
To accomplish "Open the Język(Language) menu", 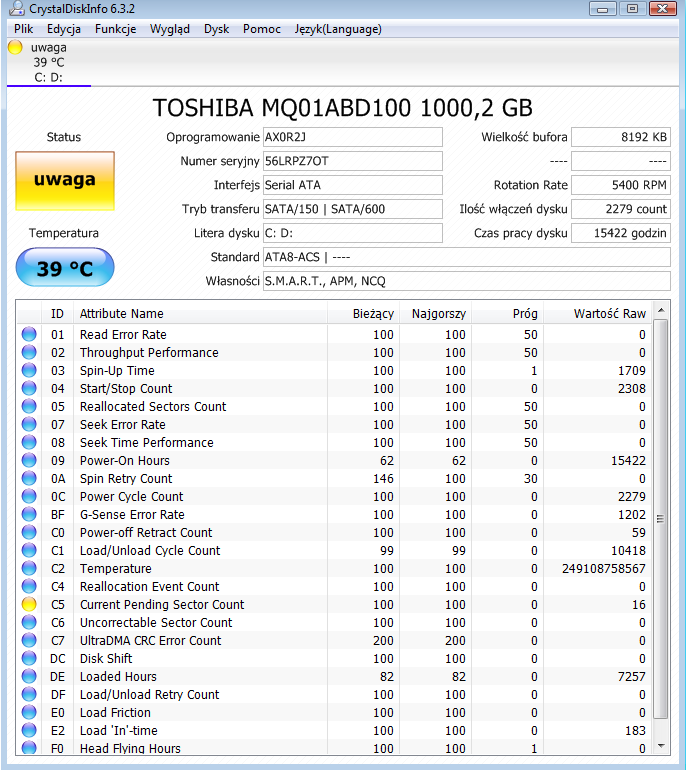I will point(338,29).
